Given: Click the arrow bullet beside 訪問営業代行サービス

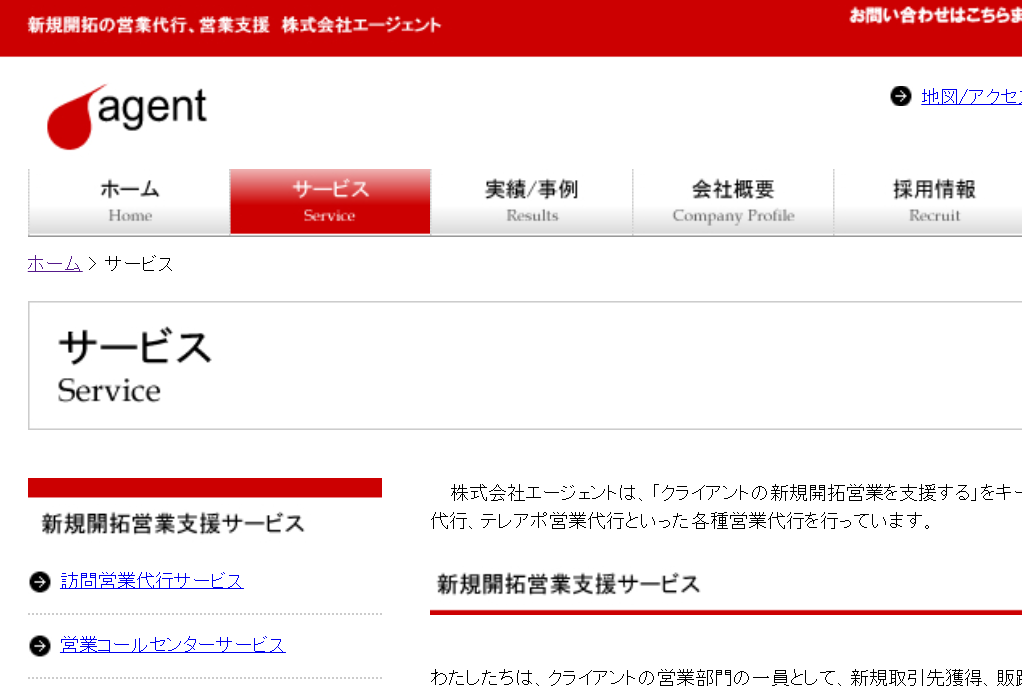Looking at the screenshot, I should tap(40, 581).
